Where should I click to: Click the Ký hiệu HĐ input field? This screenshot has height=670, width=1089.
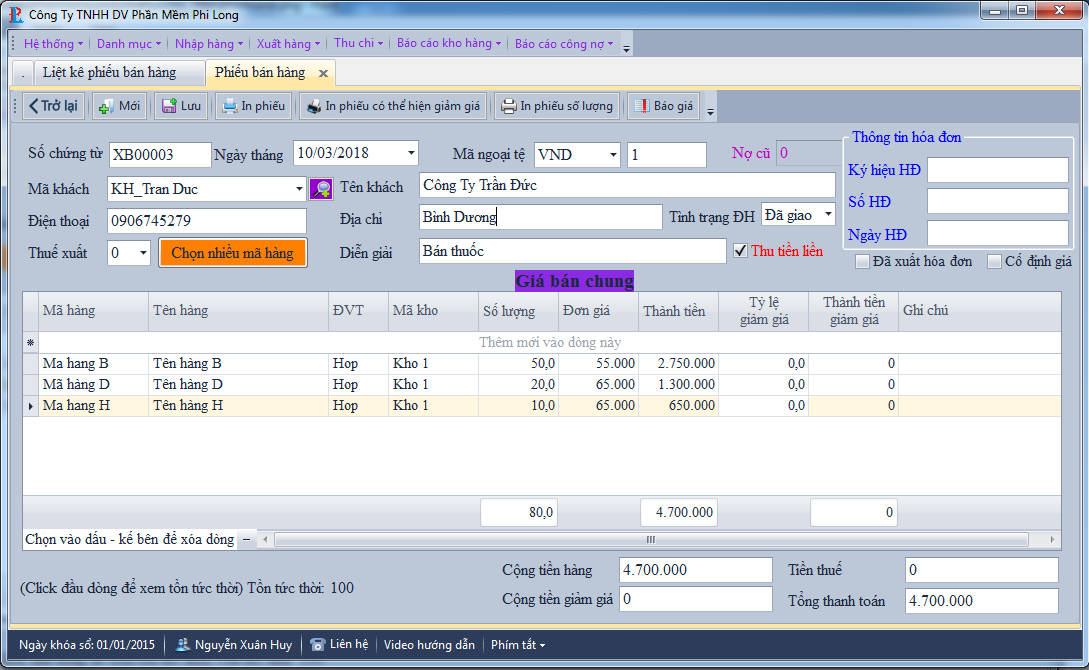997,170
